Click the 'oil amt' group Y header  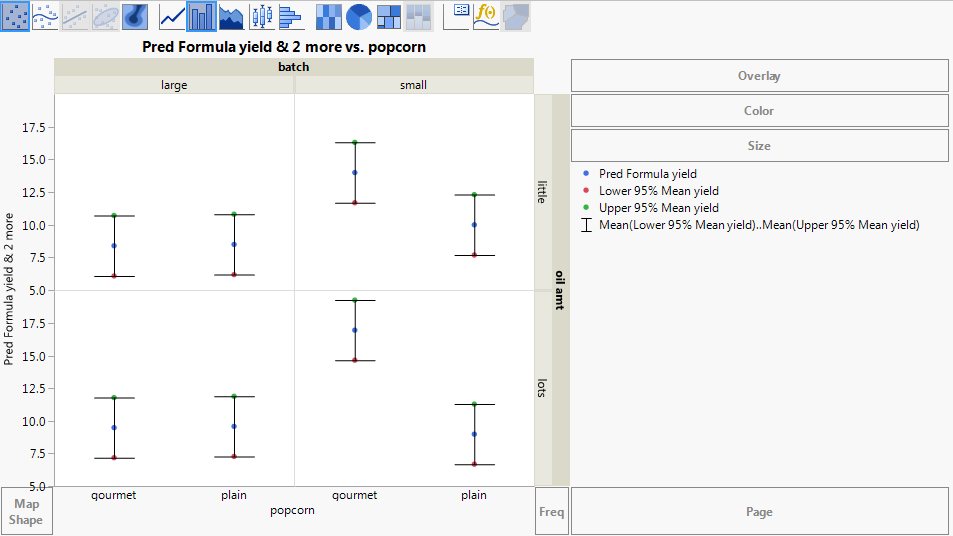pos(560,290)
